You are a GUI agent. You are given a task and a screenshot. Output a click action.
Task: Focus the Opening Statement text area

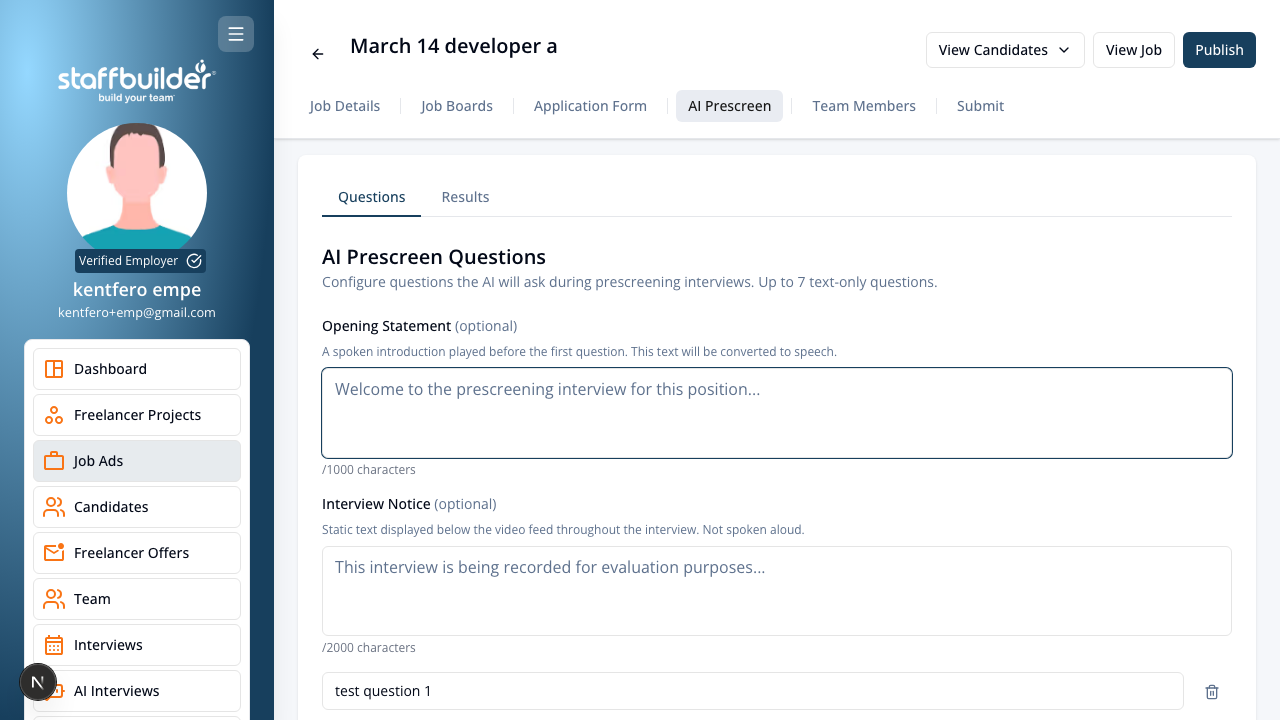(x=777, y=413)
